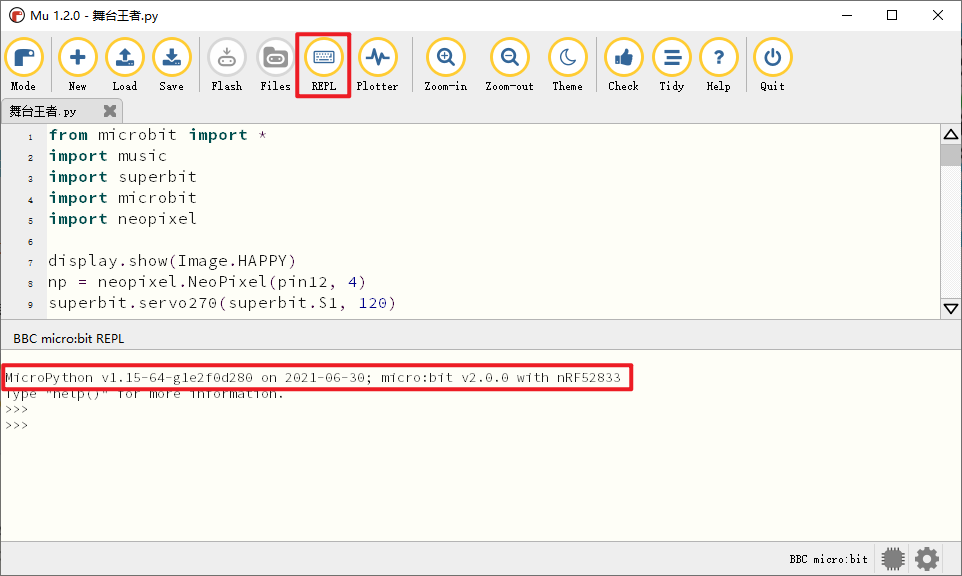Click the device chip status icon
The image size is (962, 576).
(x=893, y=559)
